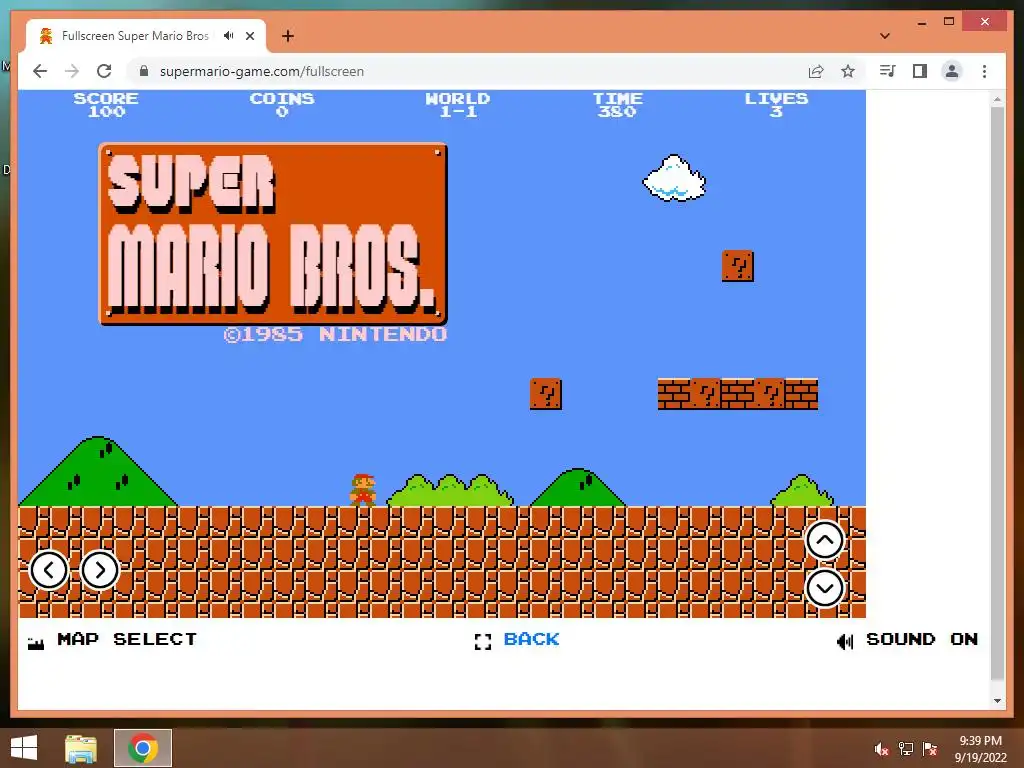The height and width of the screenshot is (768, 1024).
Task: Click the SCORE 100 display
Action: 106,104
